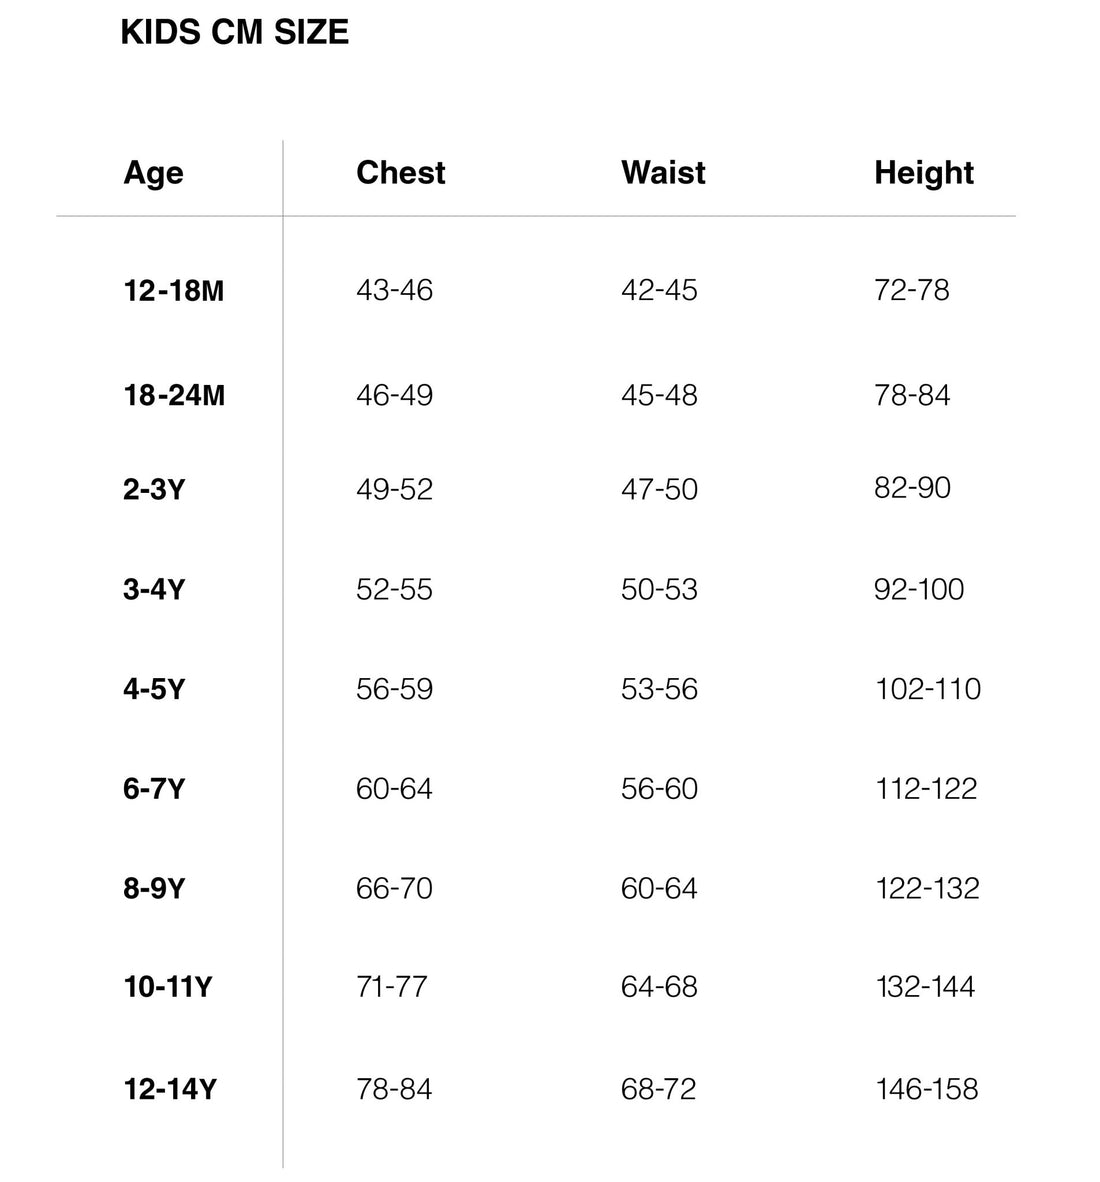Click height value 146-158 for 12-14Y
Screen dimensions: 1100x1182
point(926,1089)
